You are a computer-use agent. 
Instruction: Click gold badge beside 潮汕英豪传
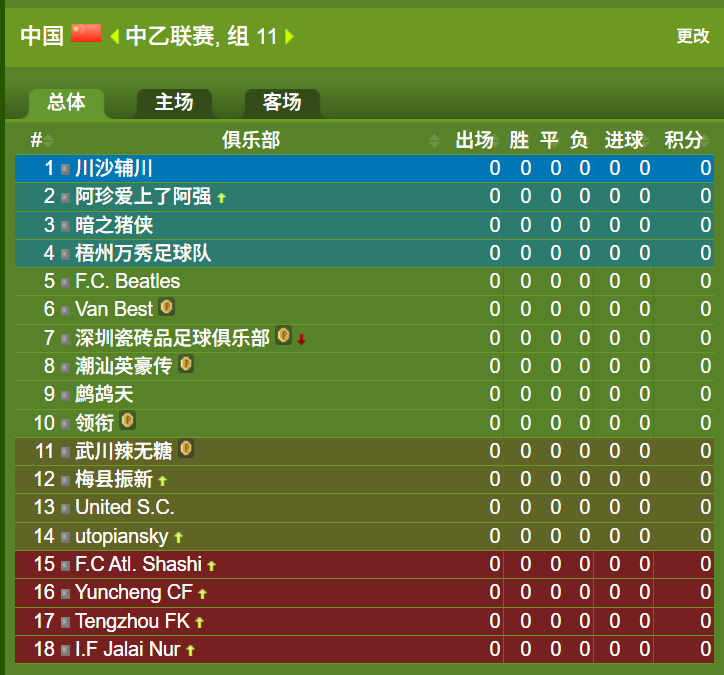tap(186, 364)
